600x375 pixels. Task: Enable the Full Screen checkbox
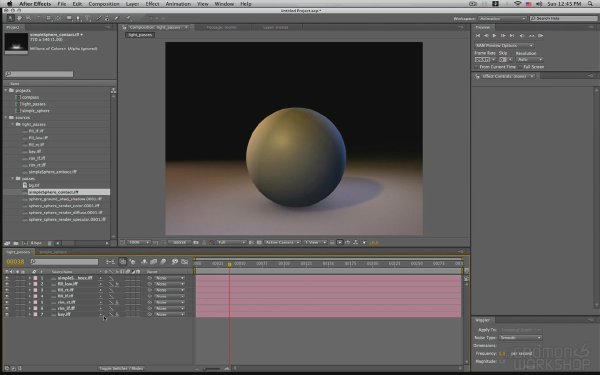521,67
